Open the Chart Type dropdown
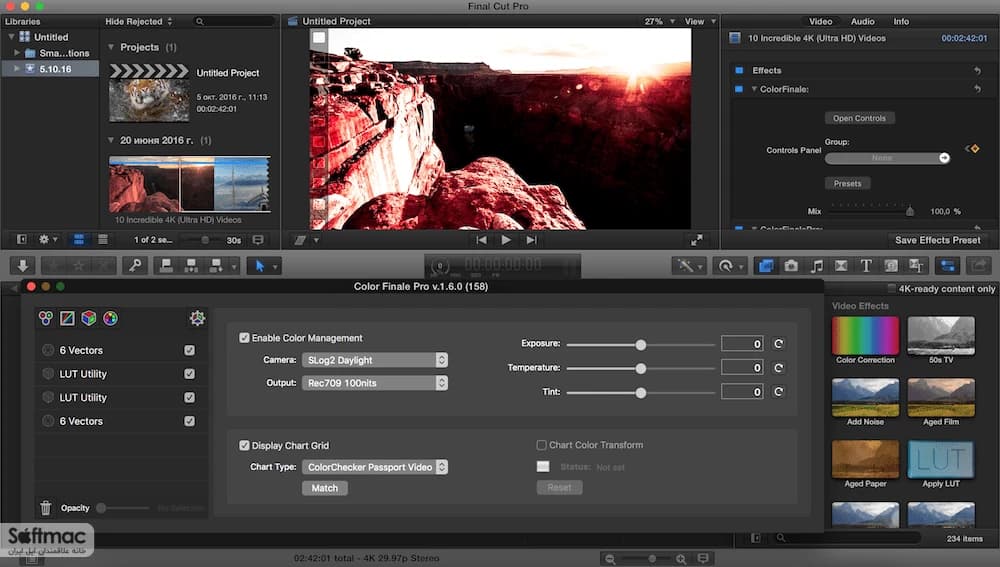Screen dimensions: 1000x567 tap(374, 467)
